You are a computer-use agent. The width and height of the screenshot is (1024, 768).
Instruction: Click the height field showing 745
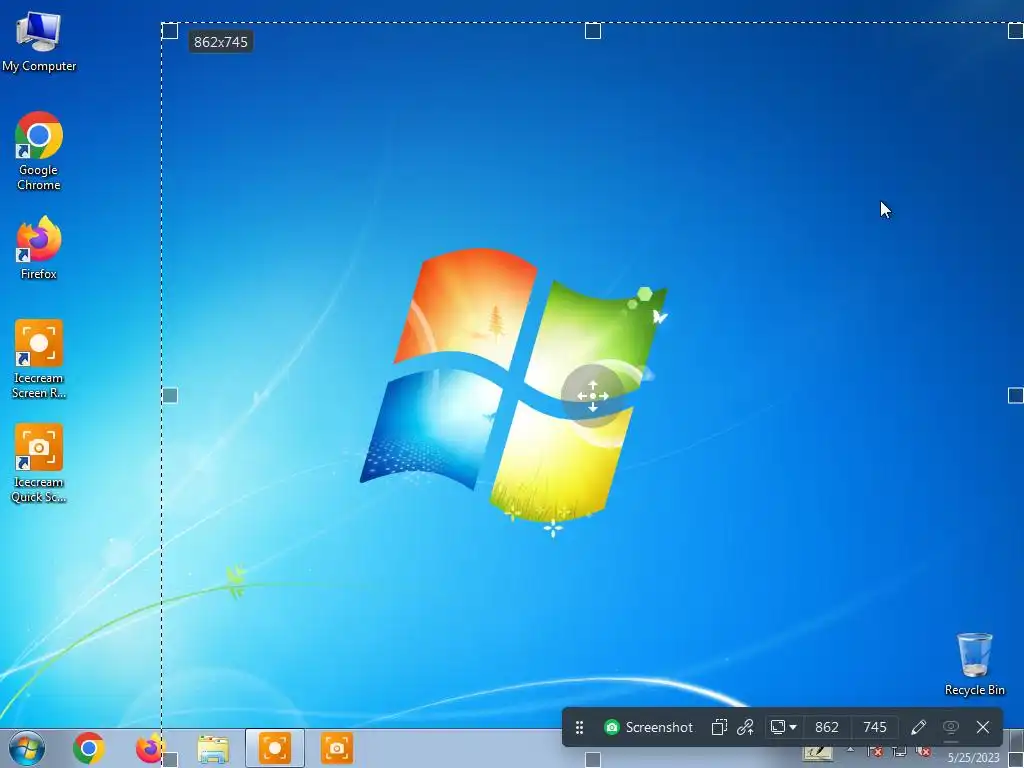(874, 727)
